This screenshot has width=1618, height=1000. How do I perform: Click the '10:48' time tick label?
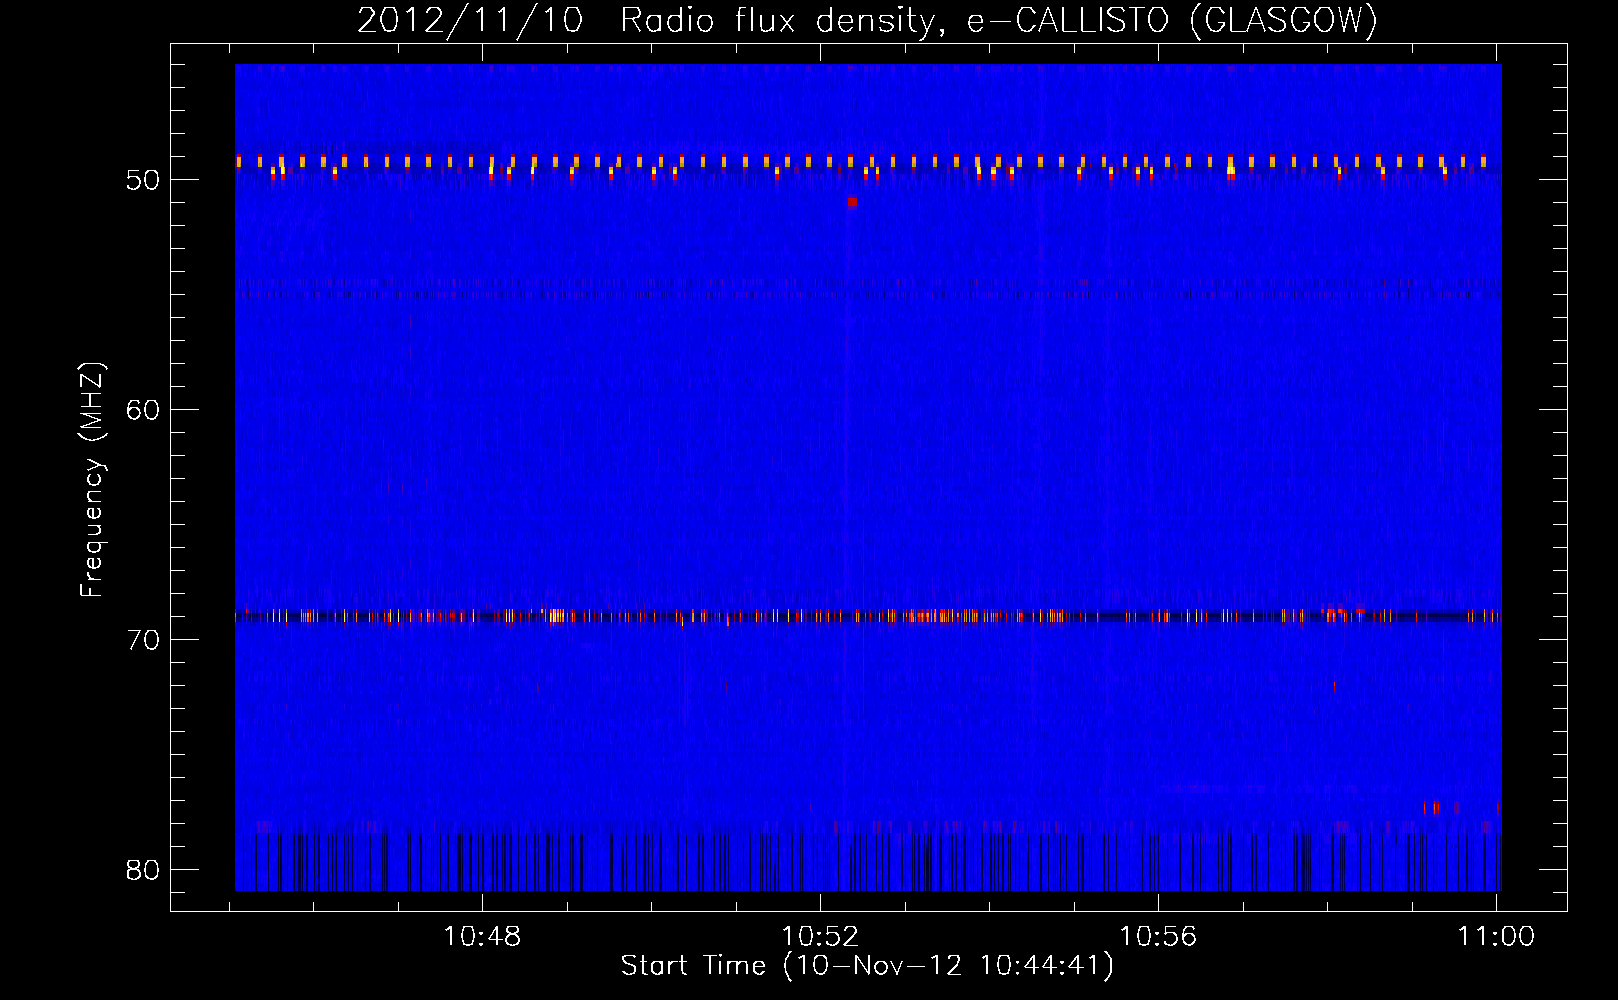pos(483,937)
